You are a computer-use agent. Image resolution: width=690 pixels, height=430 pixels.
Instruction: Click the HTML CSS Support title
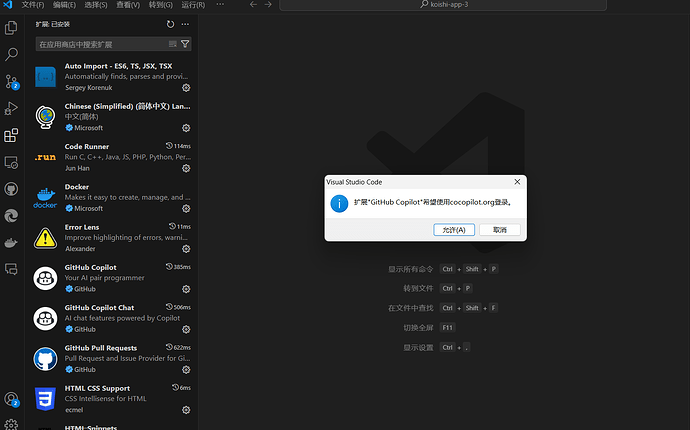coord(97,388)
